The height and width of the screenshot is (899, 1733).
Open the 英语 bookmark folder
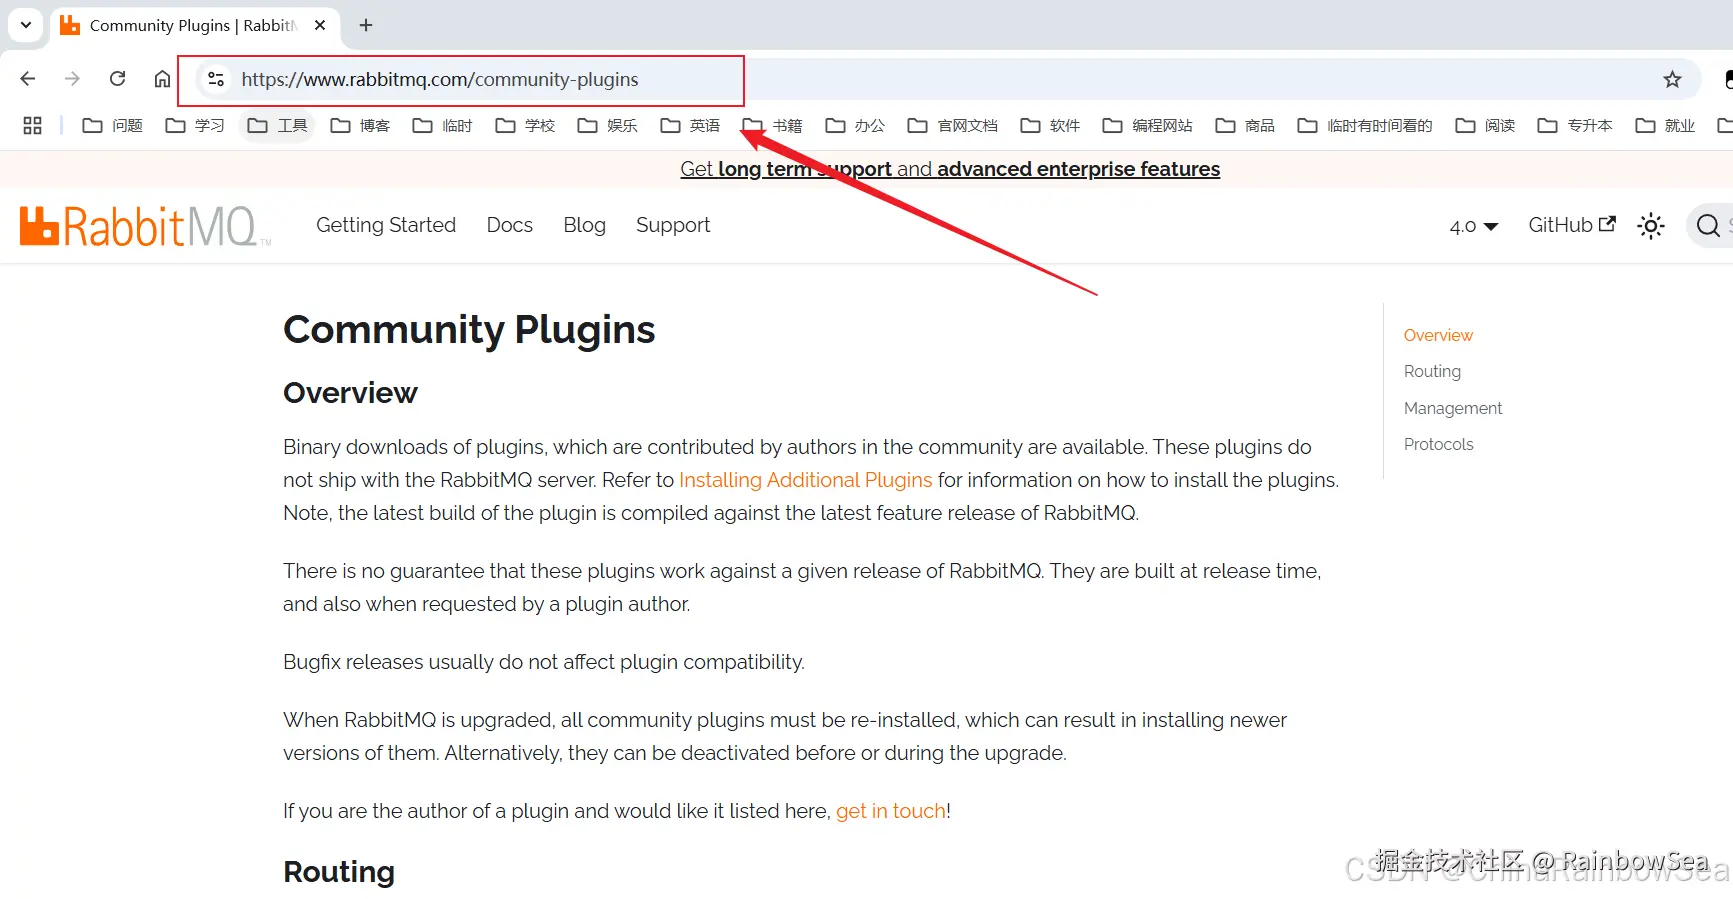click(691, 125)
